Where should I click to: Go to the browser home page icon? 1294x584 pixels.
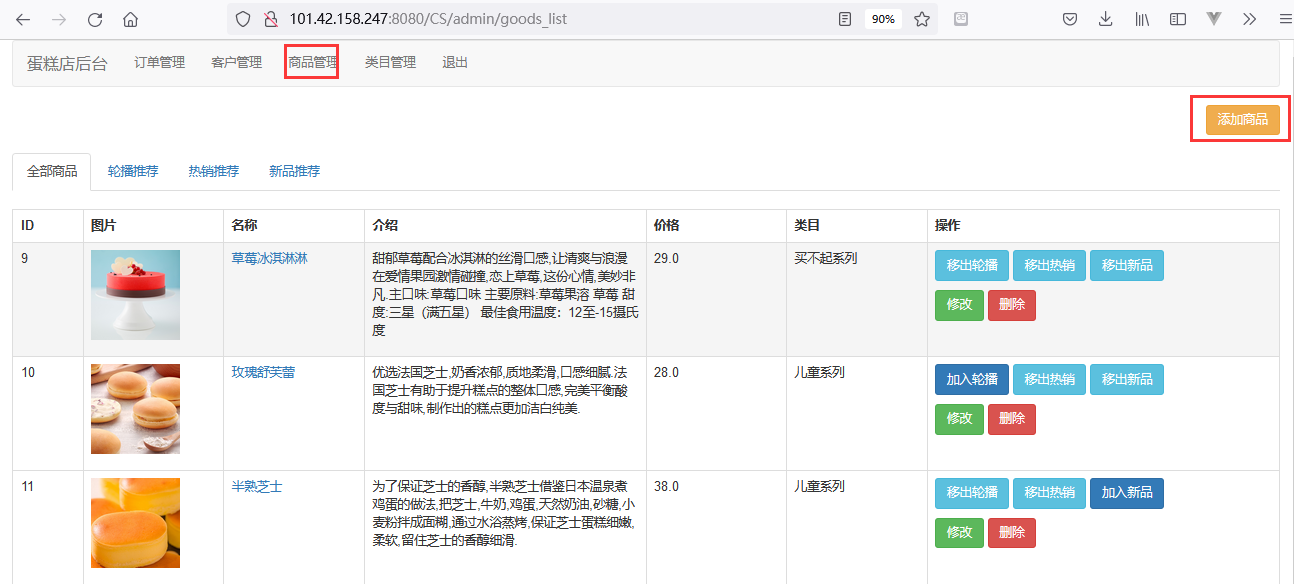pyautogui.click(x=130, y=19)
